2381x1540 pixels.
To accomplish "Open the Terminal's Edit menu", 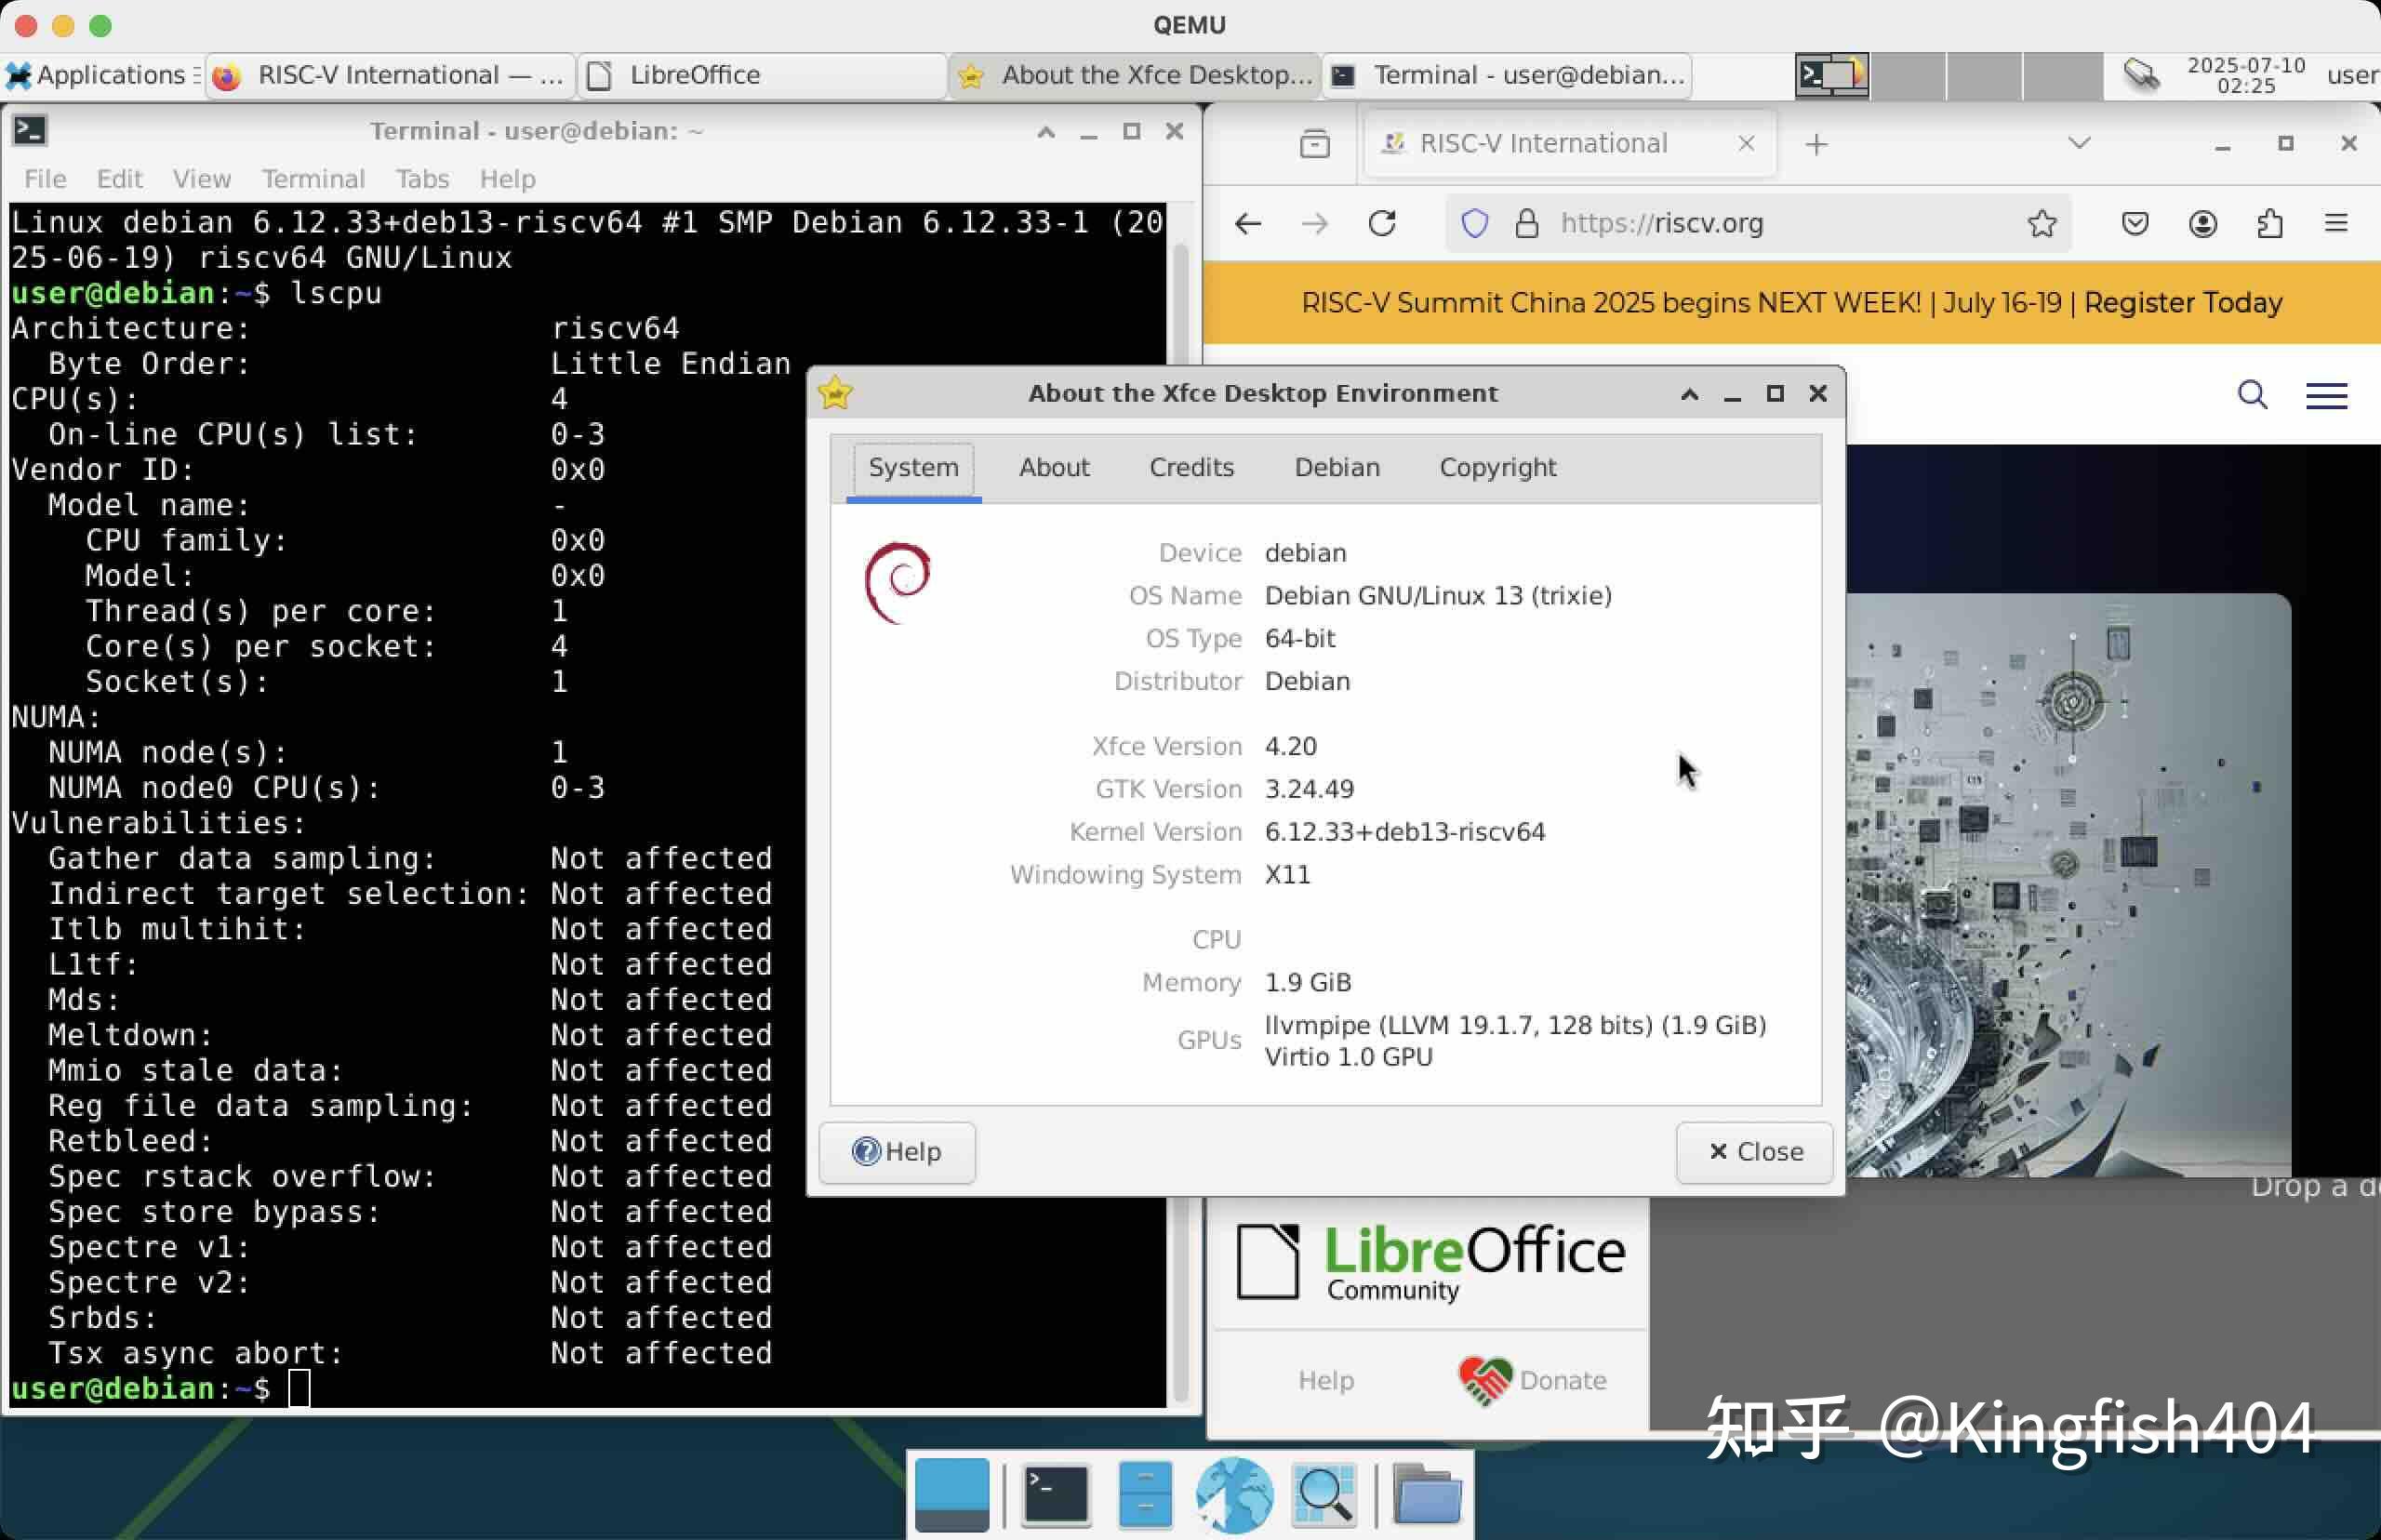I will [x=119, y=178].
